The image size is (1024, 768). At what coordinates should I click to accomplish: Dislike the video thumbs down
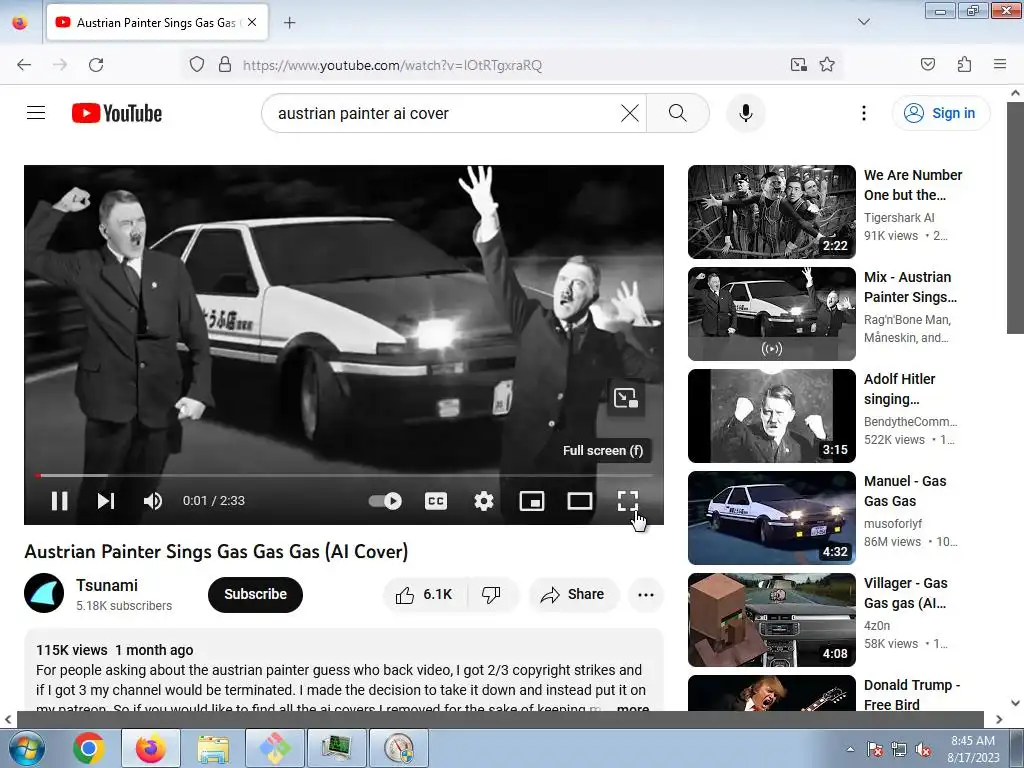click(491, 594)
